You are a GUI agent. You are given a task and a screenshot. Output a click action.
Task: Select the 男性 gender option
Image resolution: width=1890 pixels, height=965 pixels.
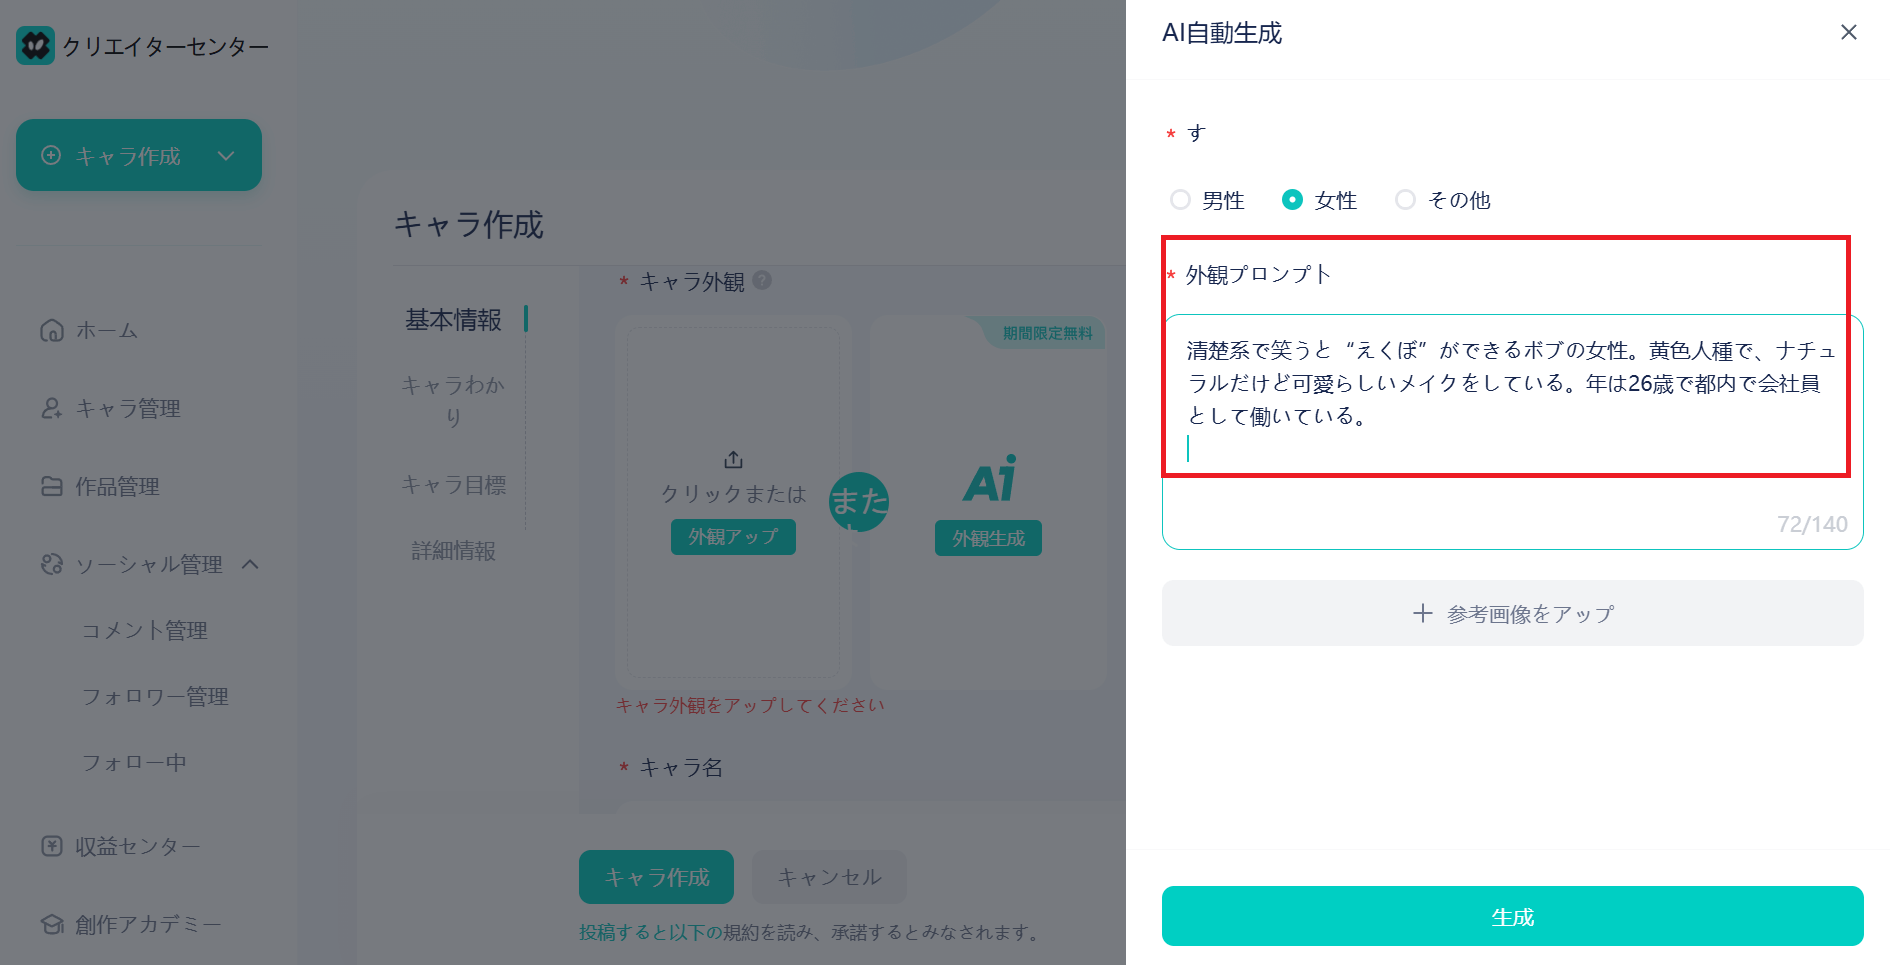(x=1181, y=200)
